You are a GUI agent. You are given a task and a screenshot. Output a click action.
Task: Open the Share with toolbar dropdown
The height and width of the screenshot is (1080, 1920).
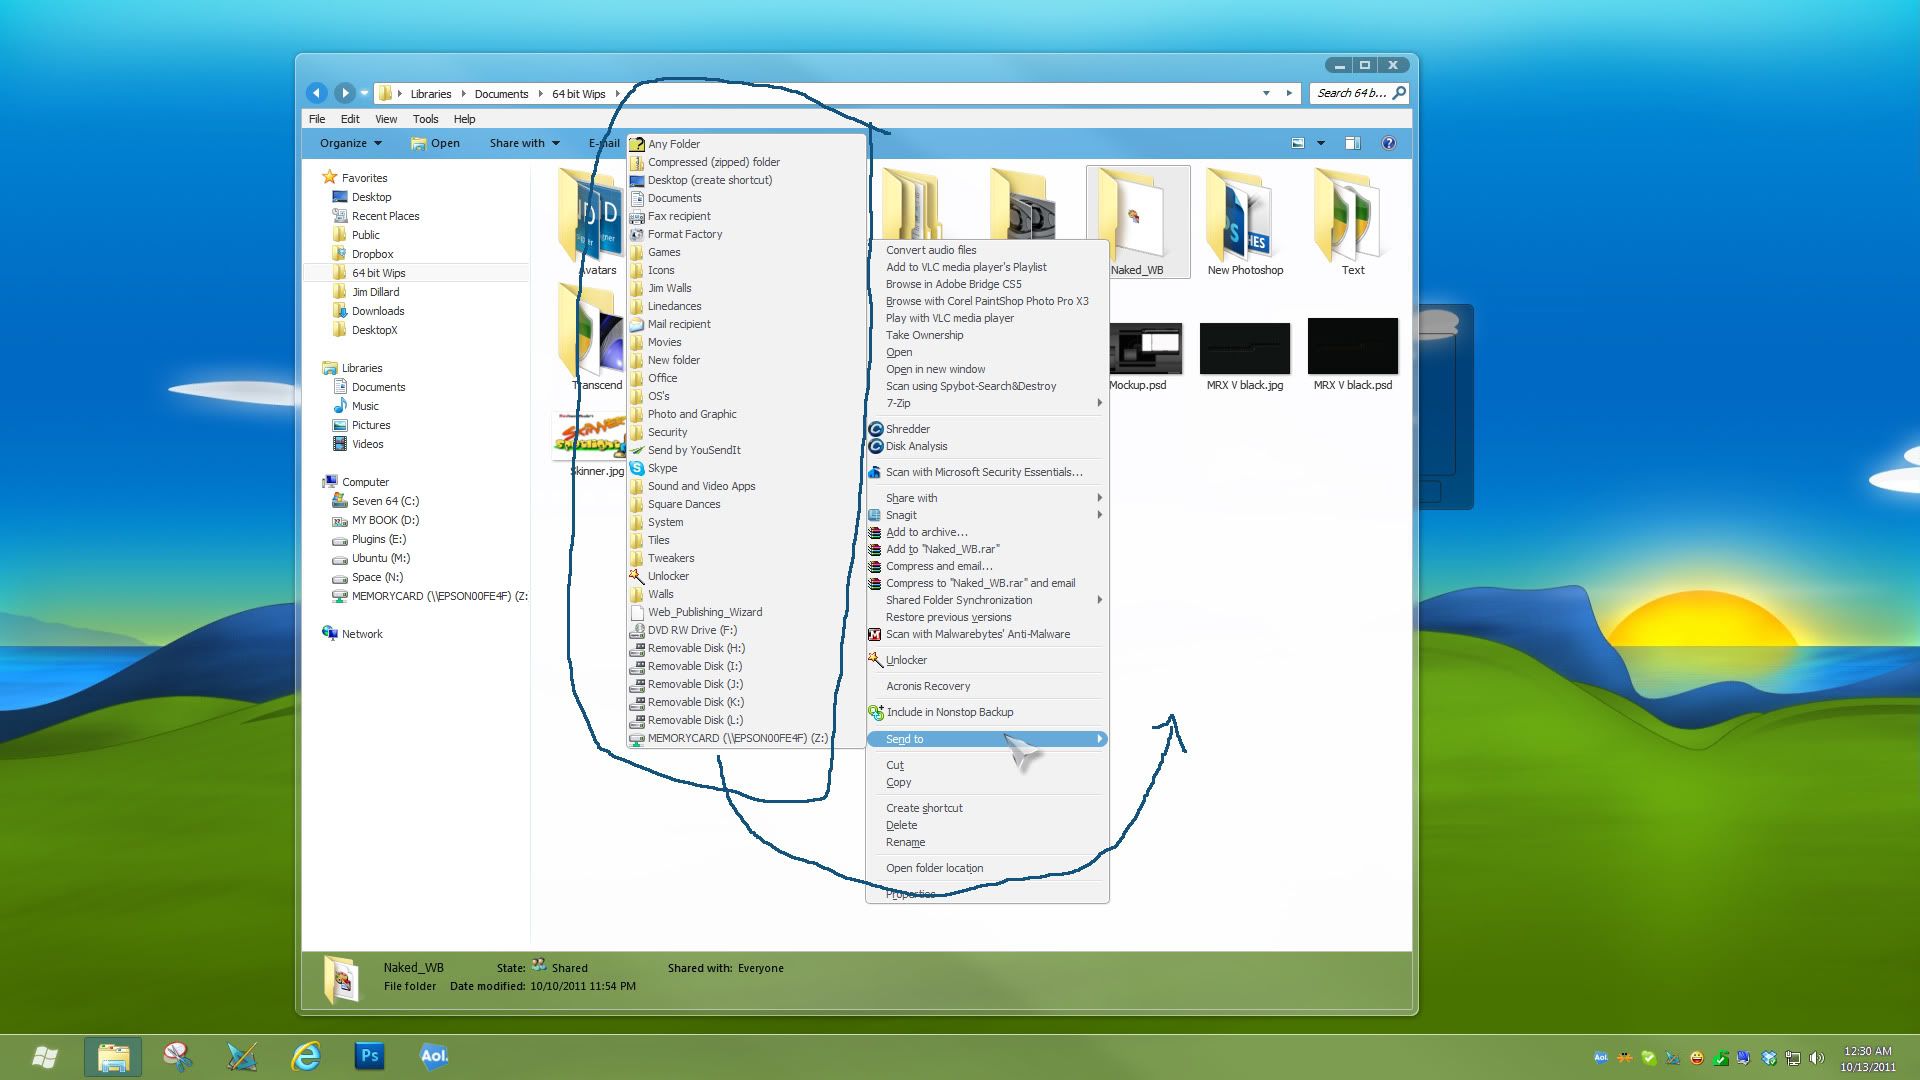point(525,143)
